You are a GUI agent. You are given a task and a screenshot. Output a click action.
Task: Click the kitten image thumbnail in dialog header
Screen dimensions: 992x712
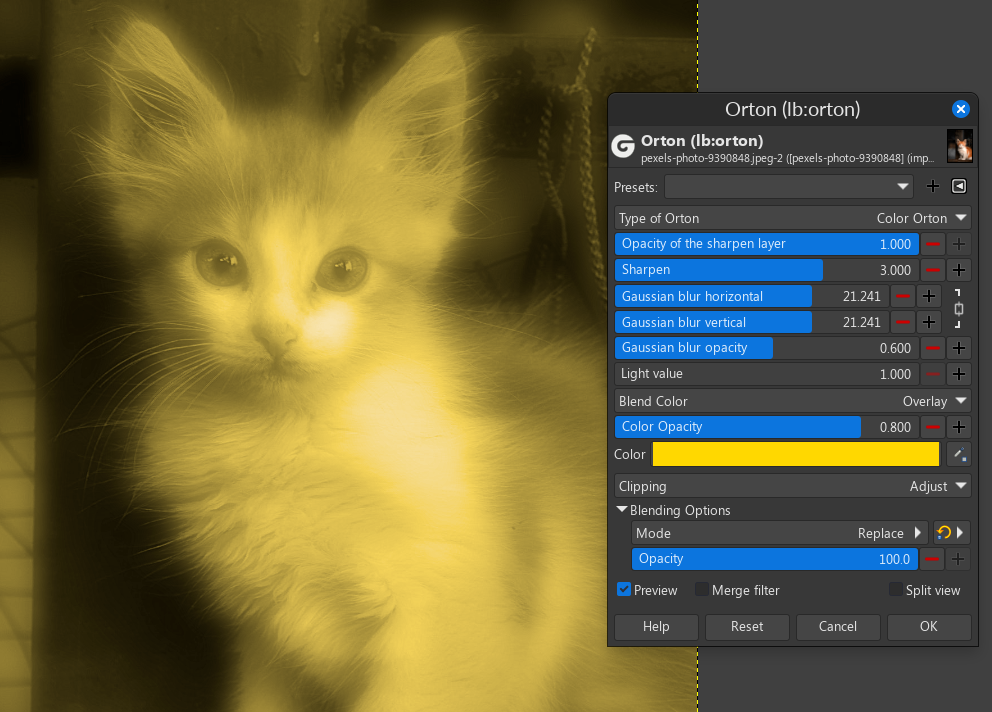[959, 146]
